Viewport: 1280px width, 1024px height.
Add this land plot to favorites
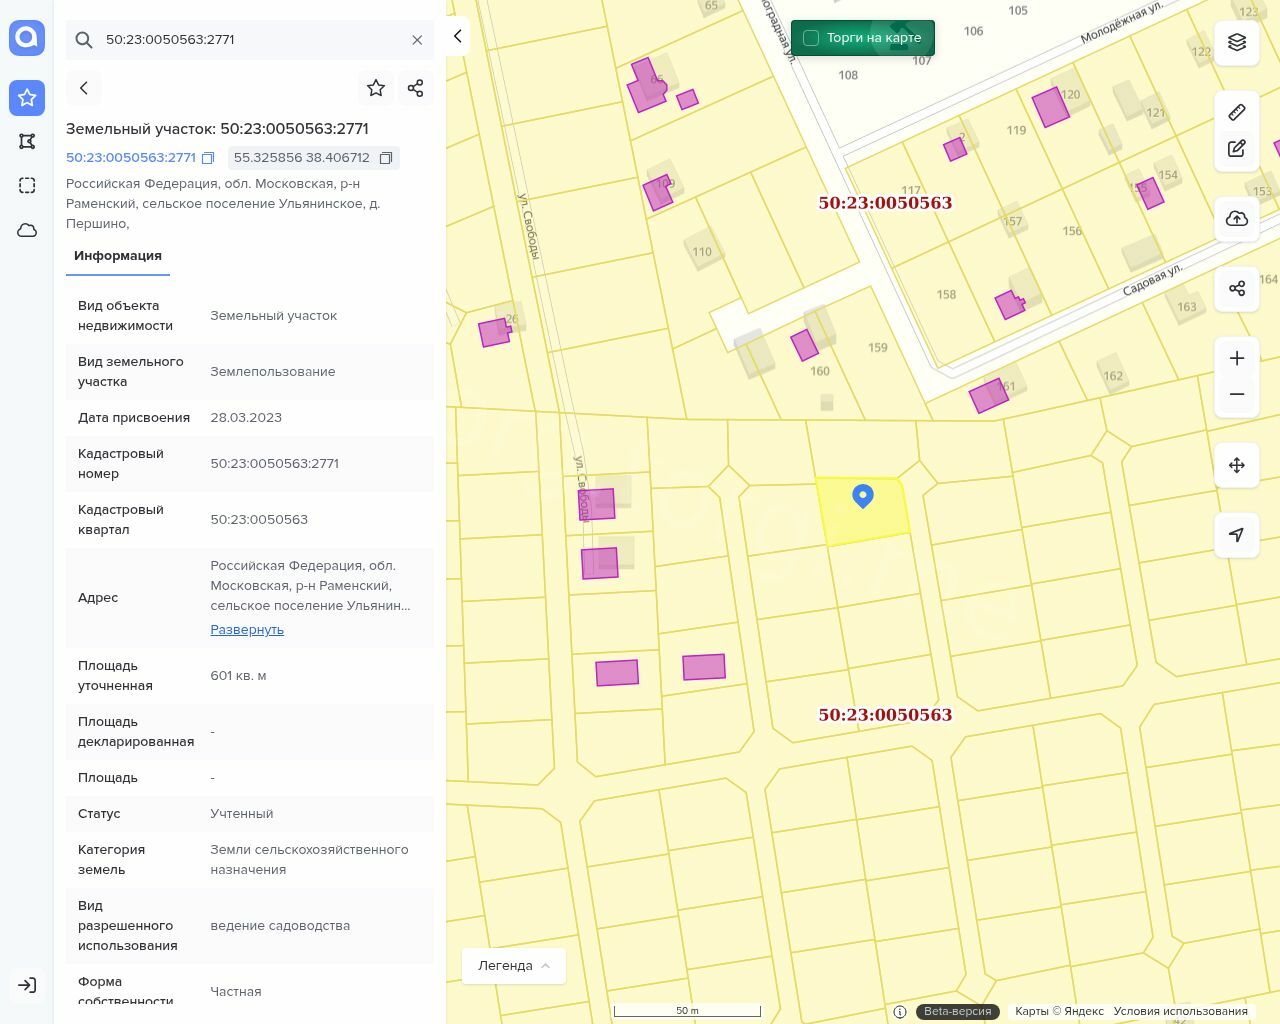(x=376, y=88)
